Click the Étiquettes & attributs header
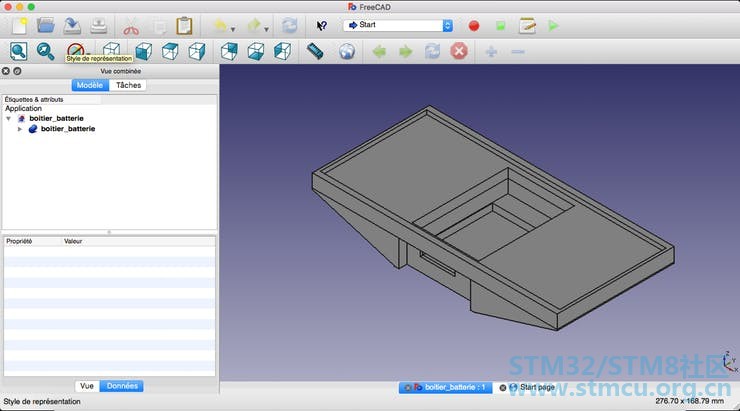 pos(34,100)
